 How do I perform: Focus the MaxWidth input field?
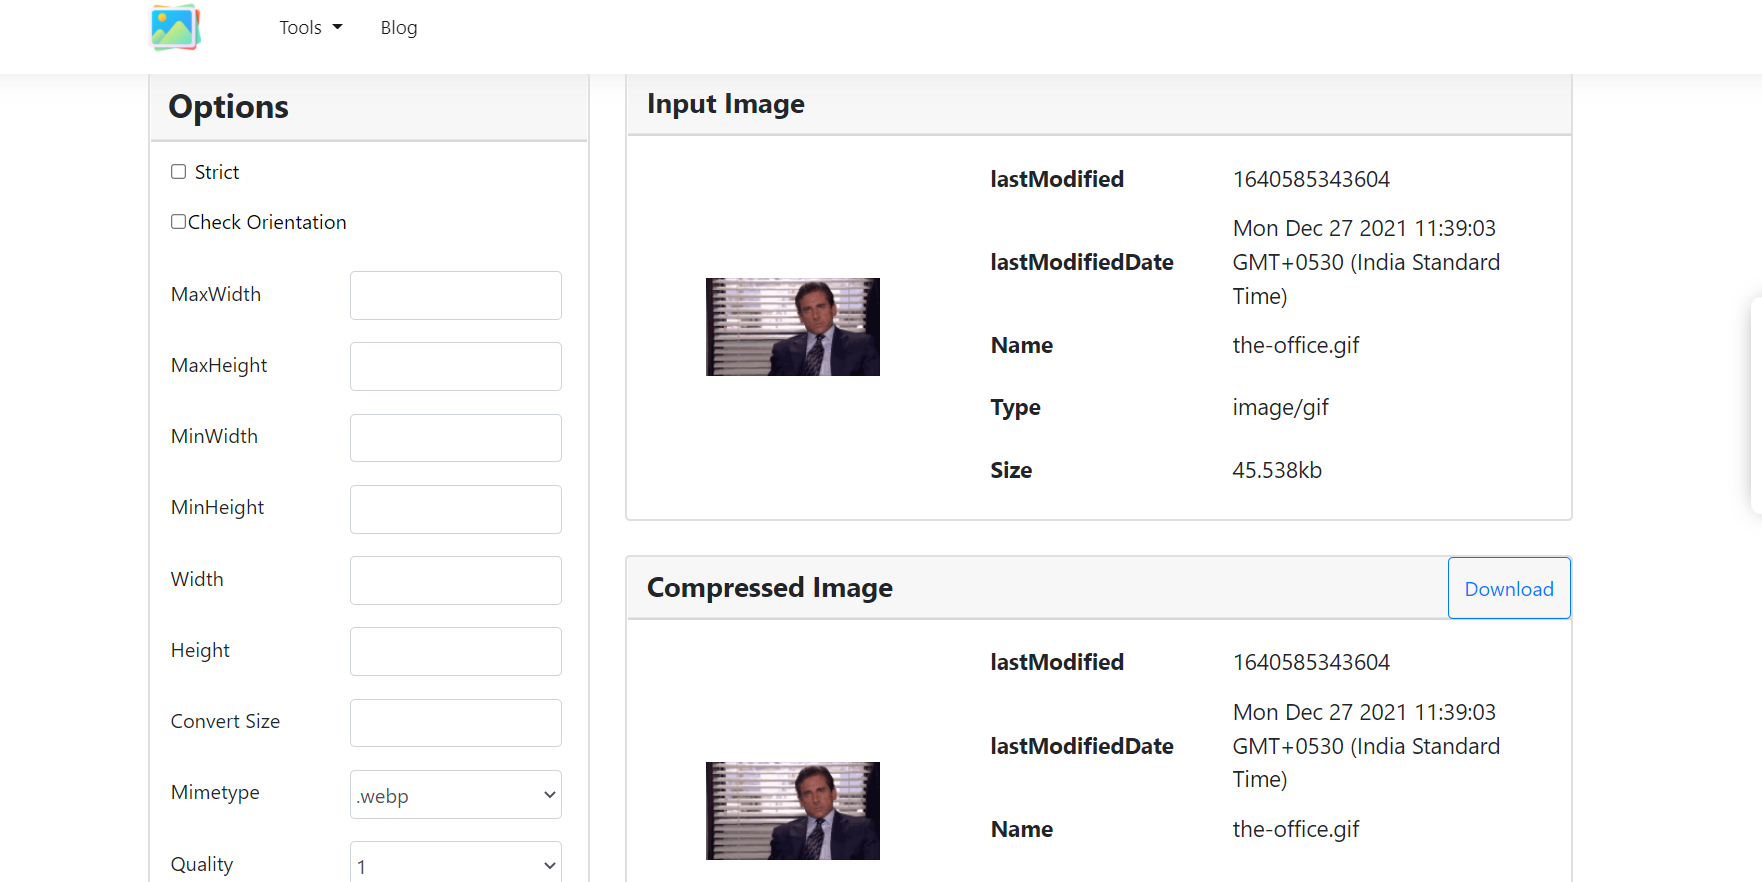[455, 295]
